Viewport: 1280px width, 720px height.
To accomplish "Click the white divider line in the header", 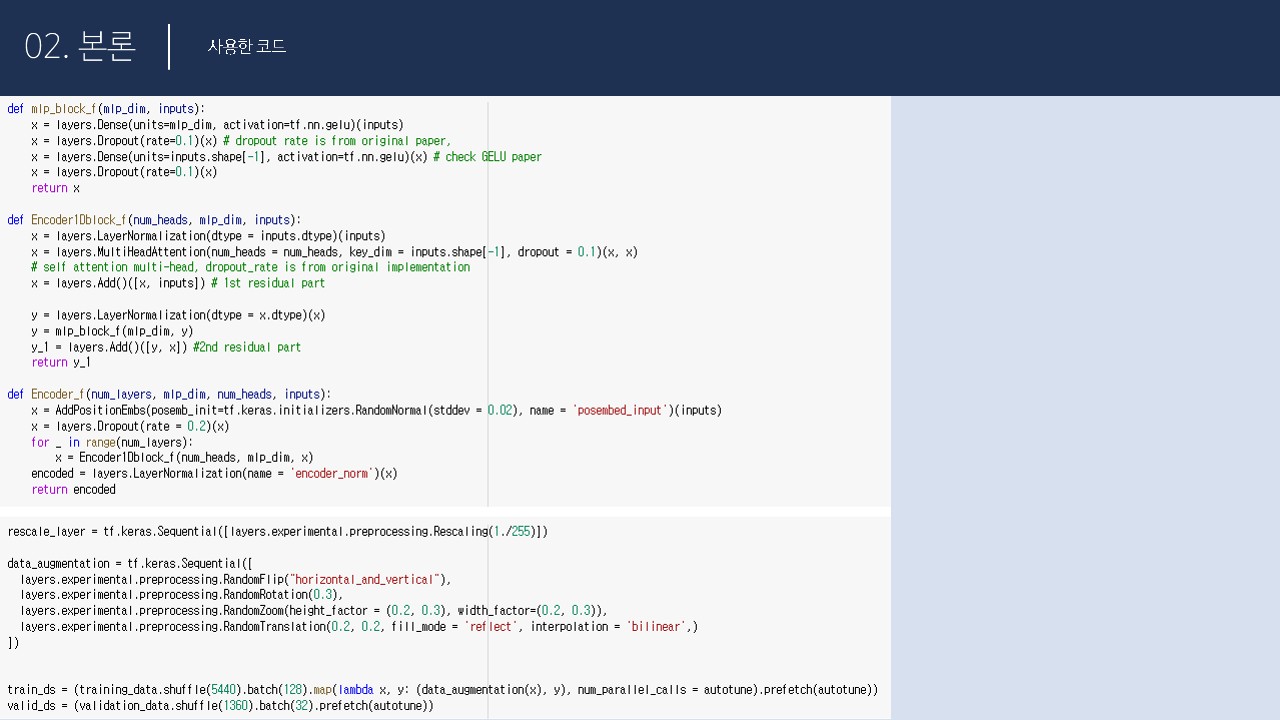I will 169,47.
